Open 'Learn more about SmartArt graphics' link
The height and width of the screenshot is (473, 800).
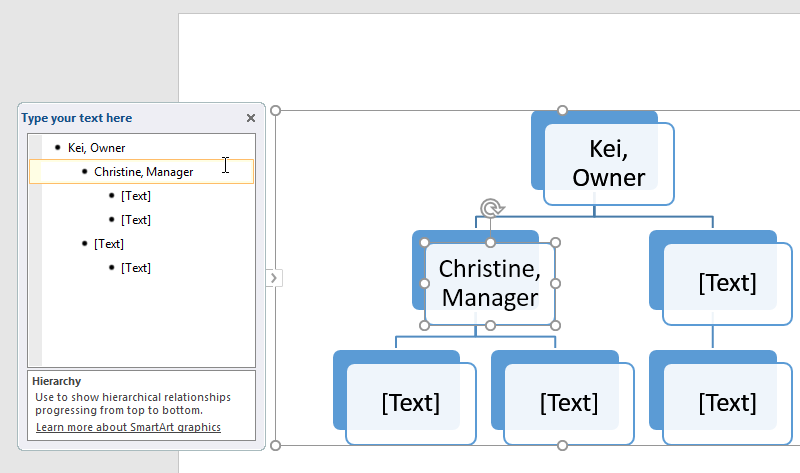click(x=128, y=427)
